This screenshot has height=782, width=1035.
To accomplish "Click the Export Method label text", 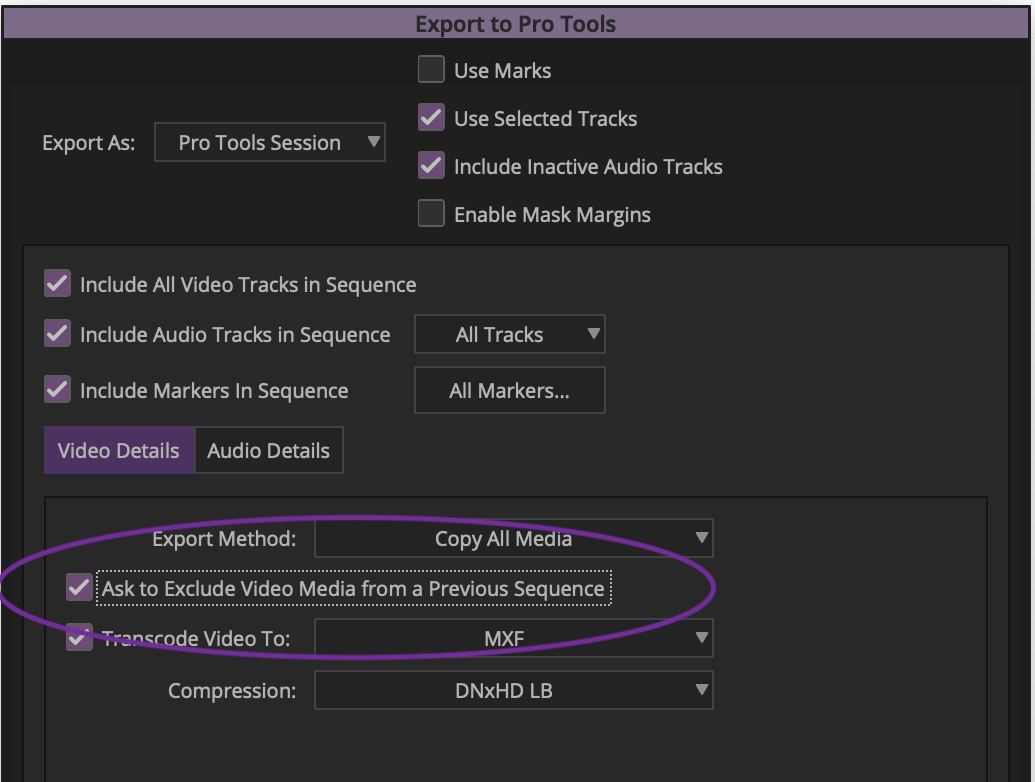I will (224, 539).
